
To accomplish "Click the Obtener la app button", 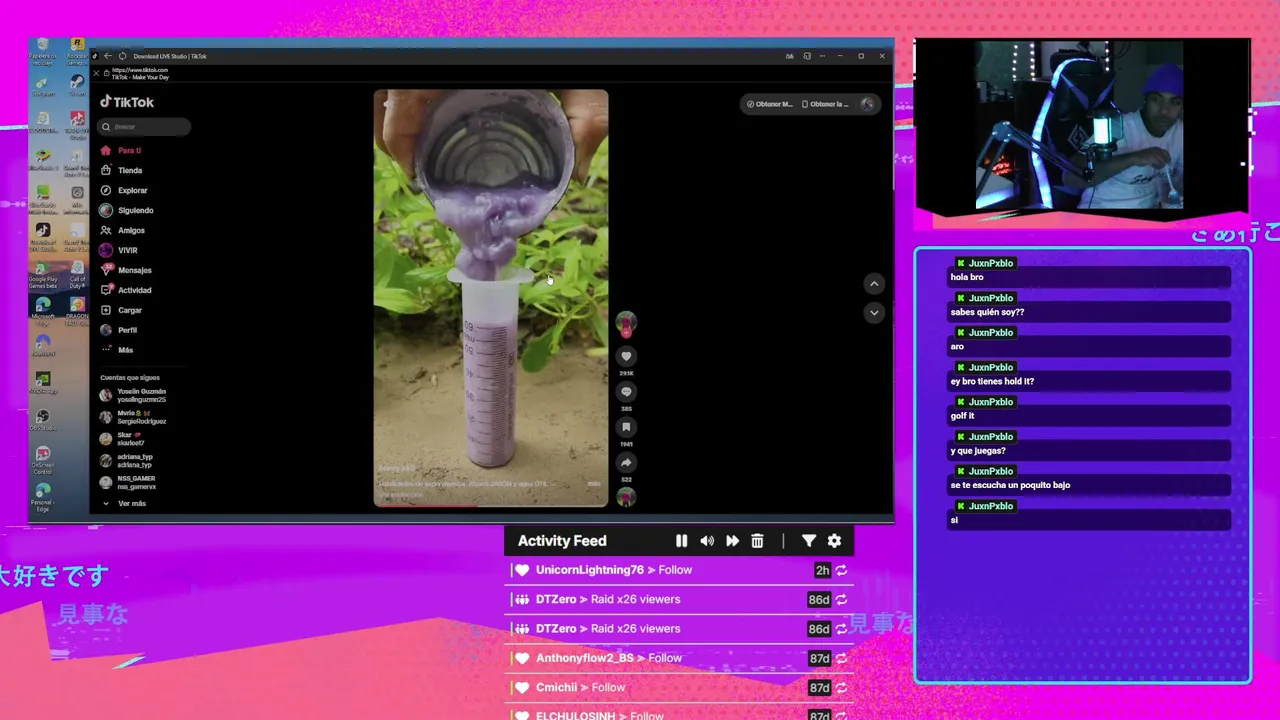I will click(826, 104).
